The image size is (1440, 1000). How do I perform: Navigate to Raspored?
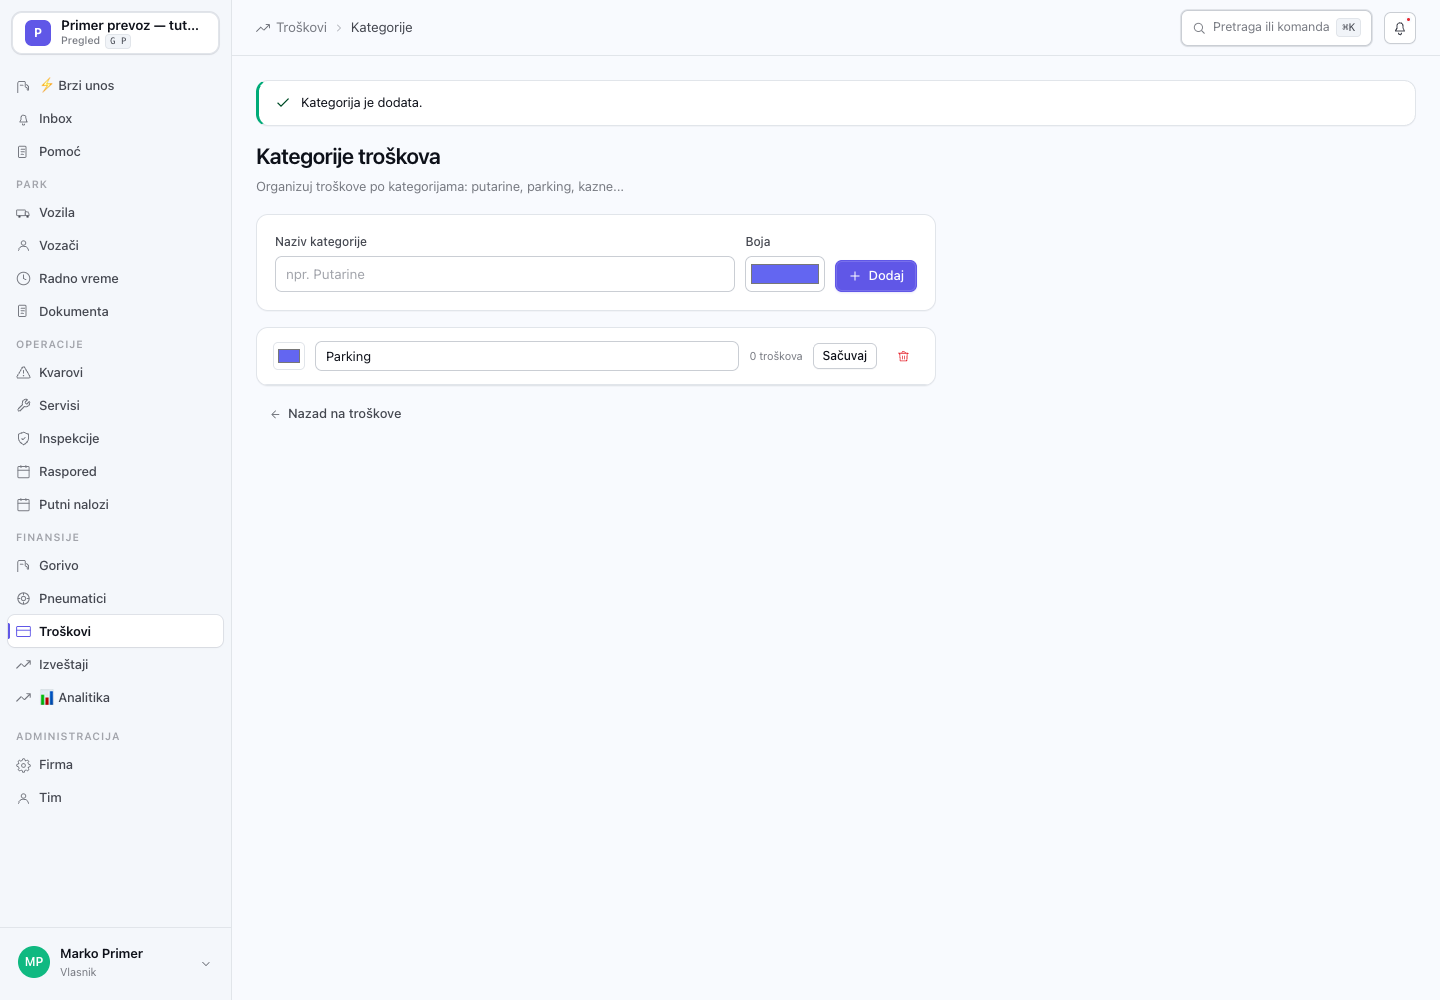[x=115, y=472]
